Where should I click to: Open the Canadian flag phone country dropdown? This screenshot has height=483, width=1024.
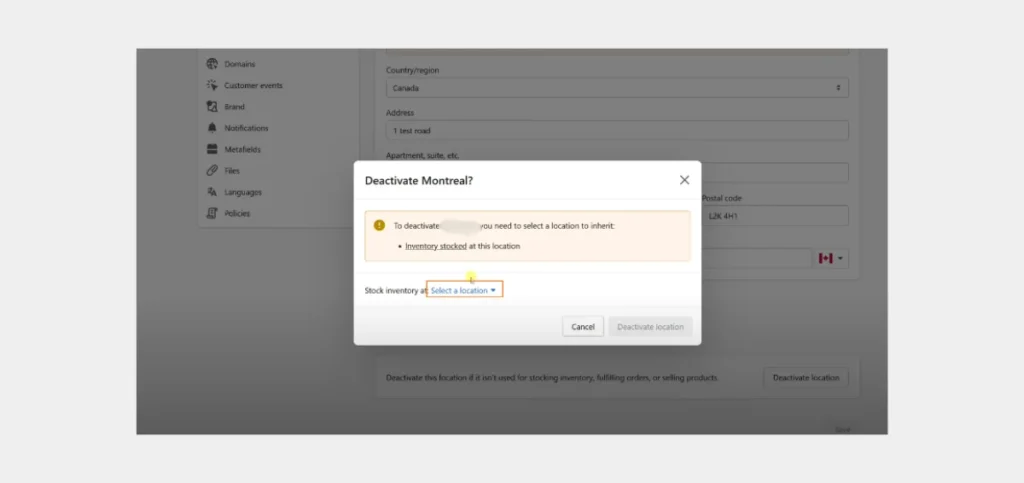pos(831,258)
